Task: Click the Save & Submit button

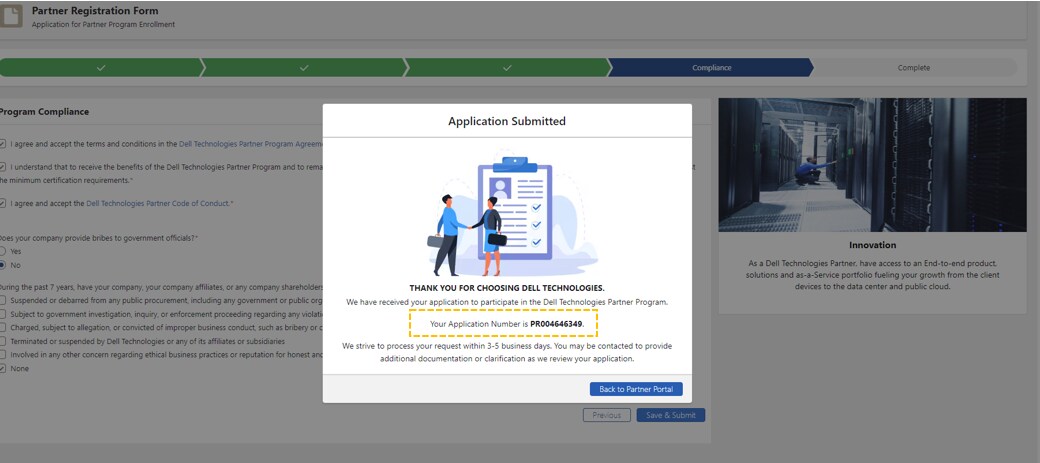Action: [671, 415]
